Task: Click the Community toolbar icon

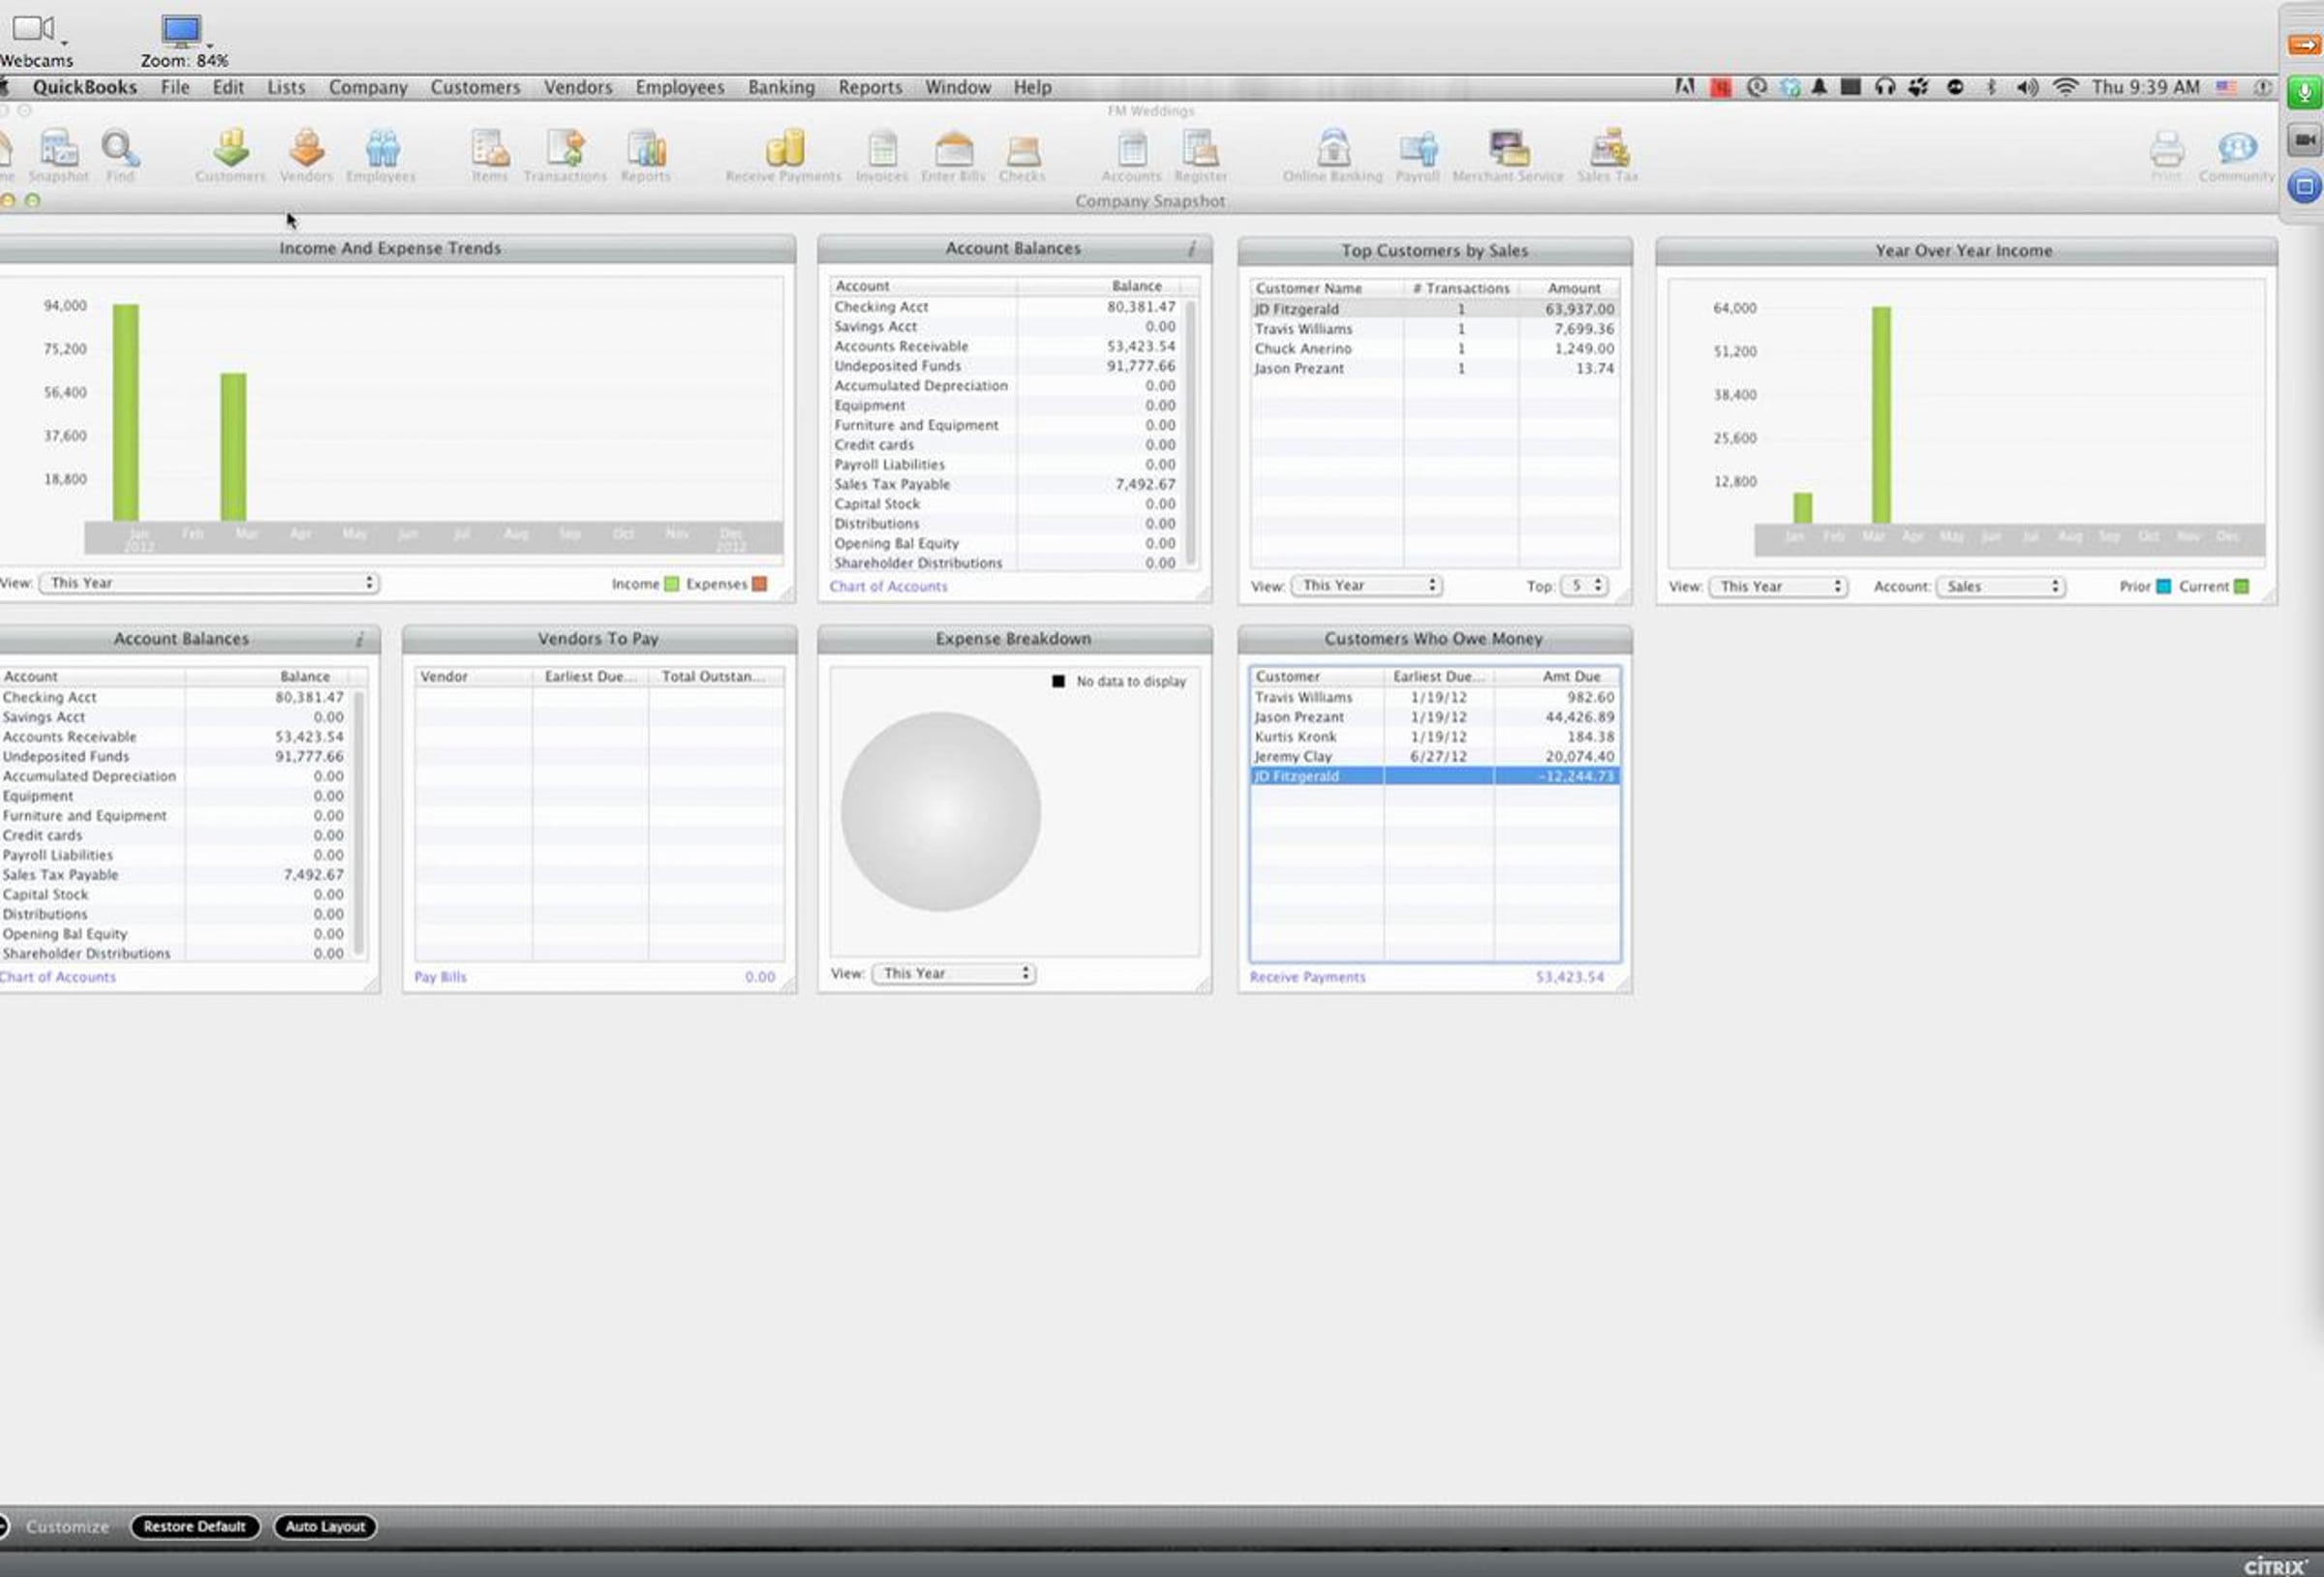Action: point(2236,155)
